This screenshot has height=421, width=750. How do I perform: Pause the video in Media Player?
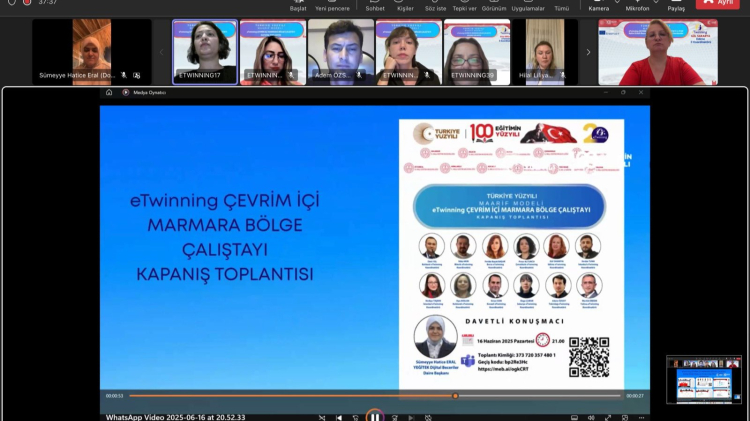point(374,416)
